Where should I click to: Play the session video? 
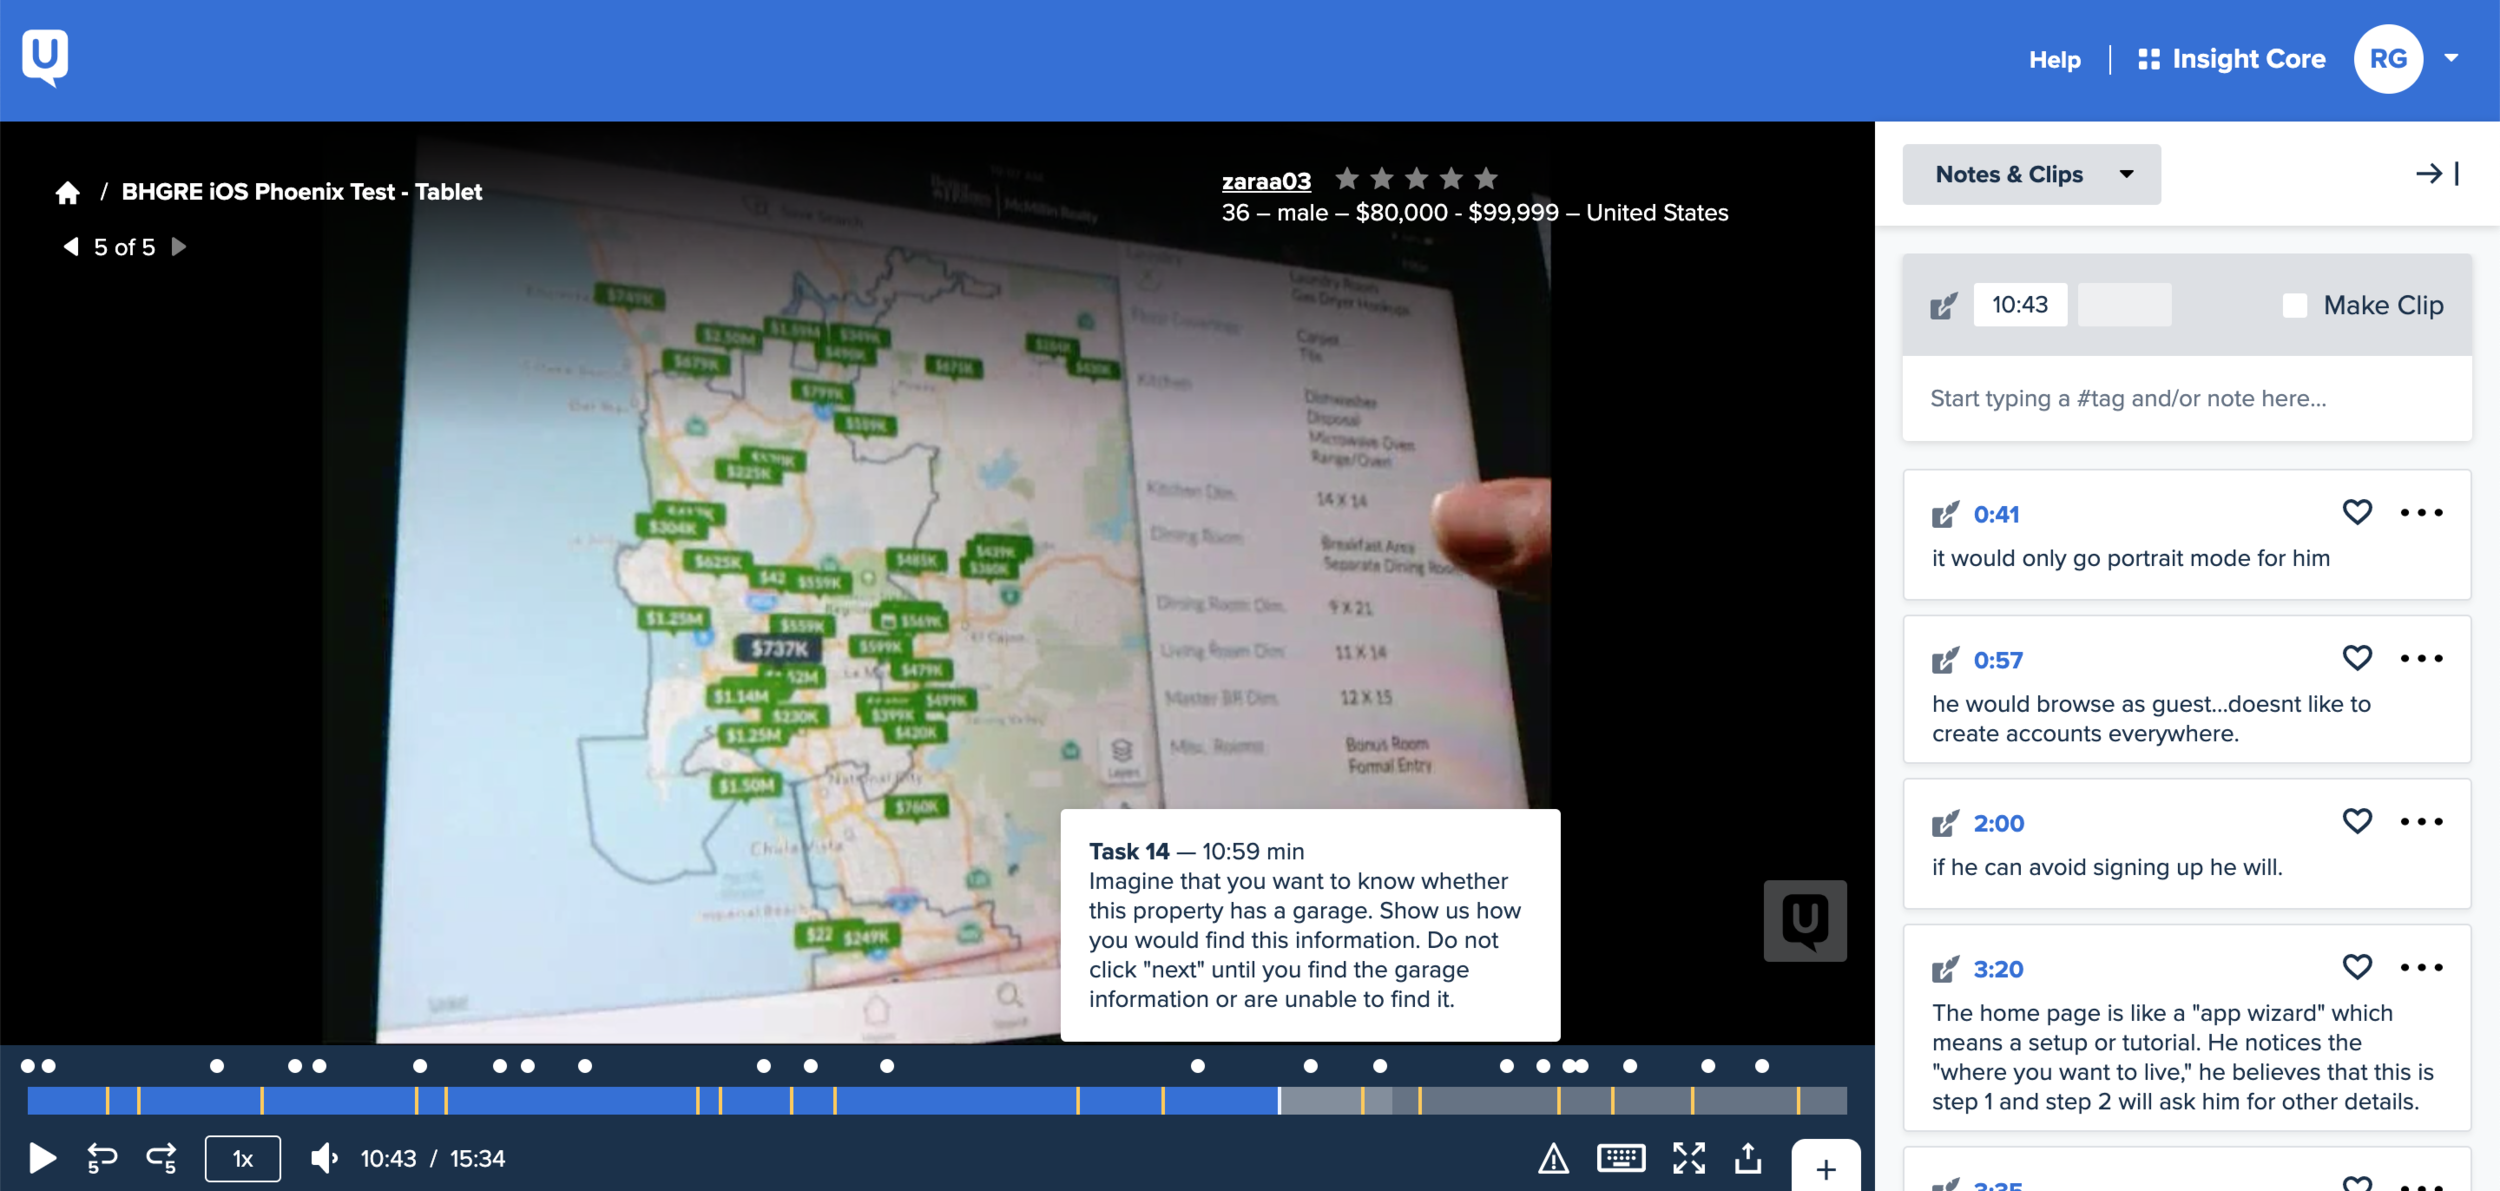(x=42, y=1158)
